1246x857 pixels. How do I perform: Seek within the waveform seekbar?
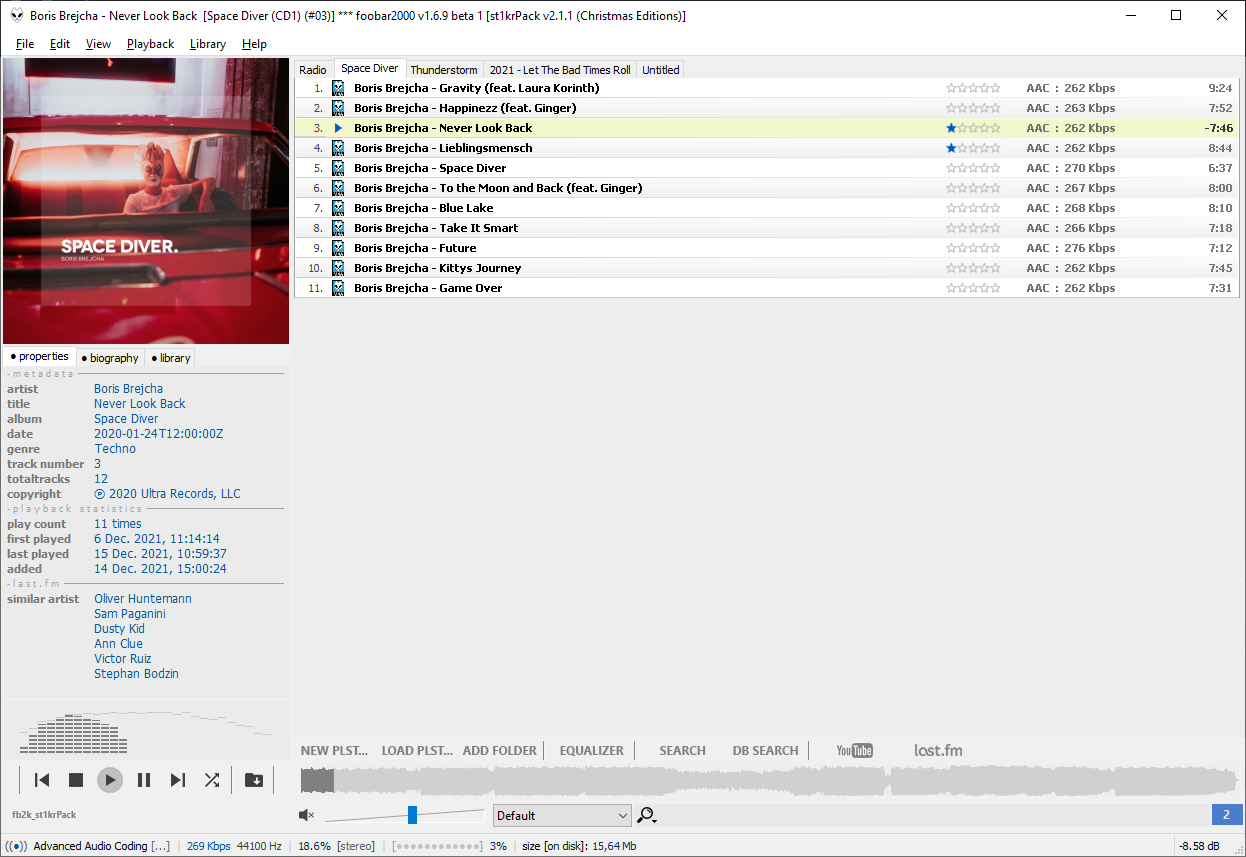768,781
